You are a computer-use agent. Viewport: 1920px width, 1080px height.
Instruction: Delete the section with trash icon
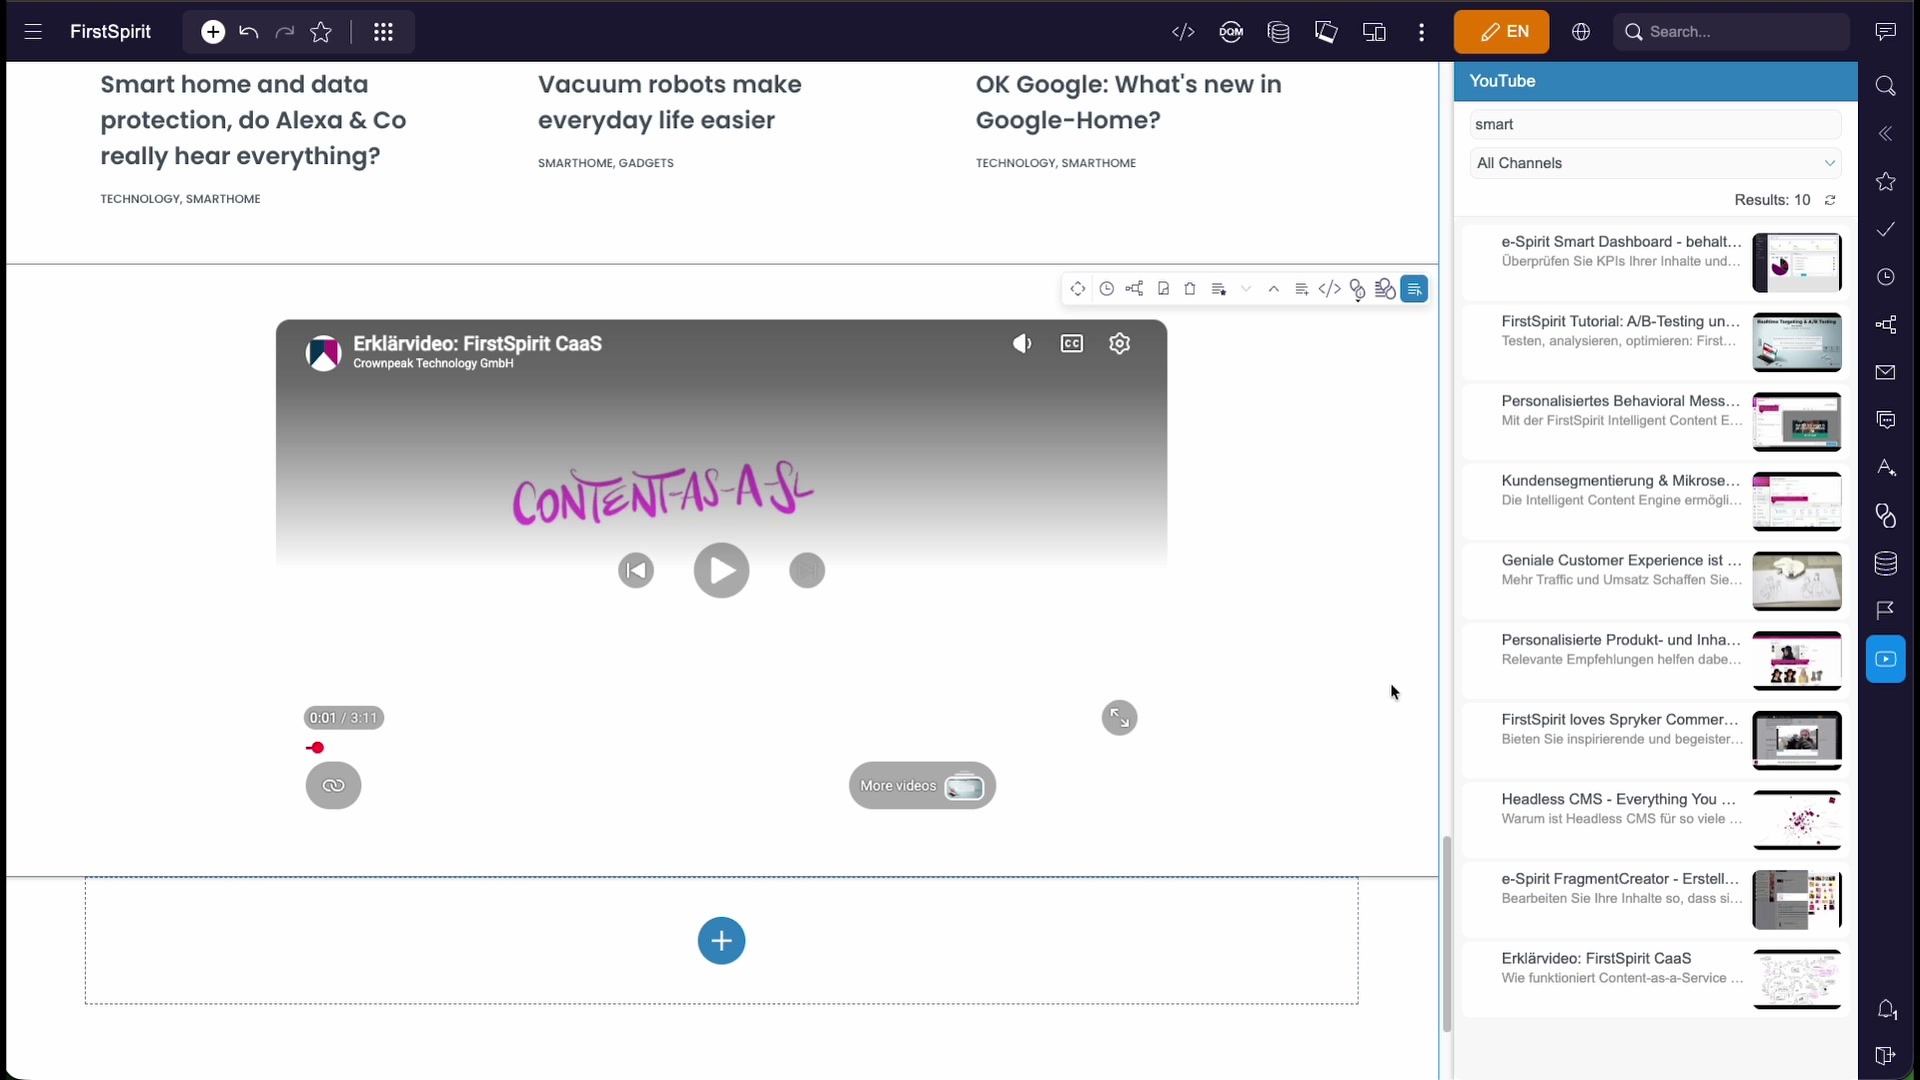tap(1190, 289)
